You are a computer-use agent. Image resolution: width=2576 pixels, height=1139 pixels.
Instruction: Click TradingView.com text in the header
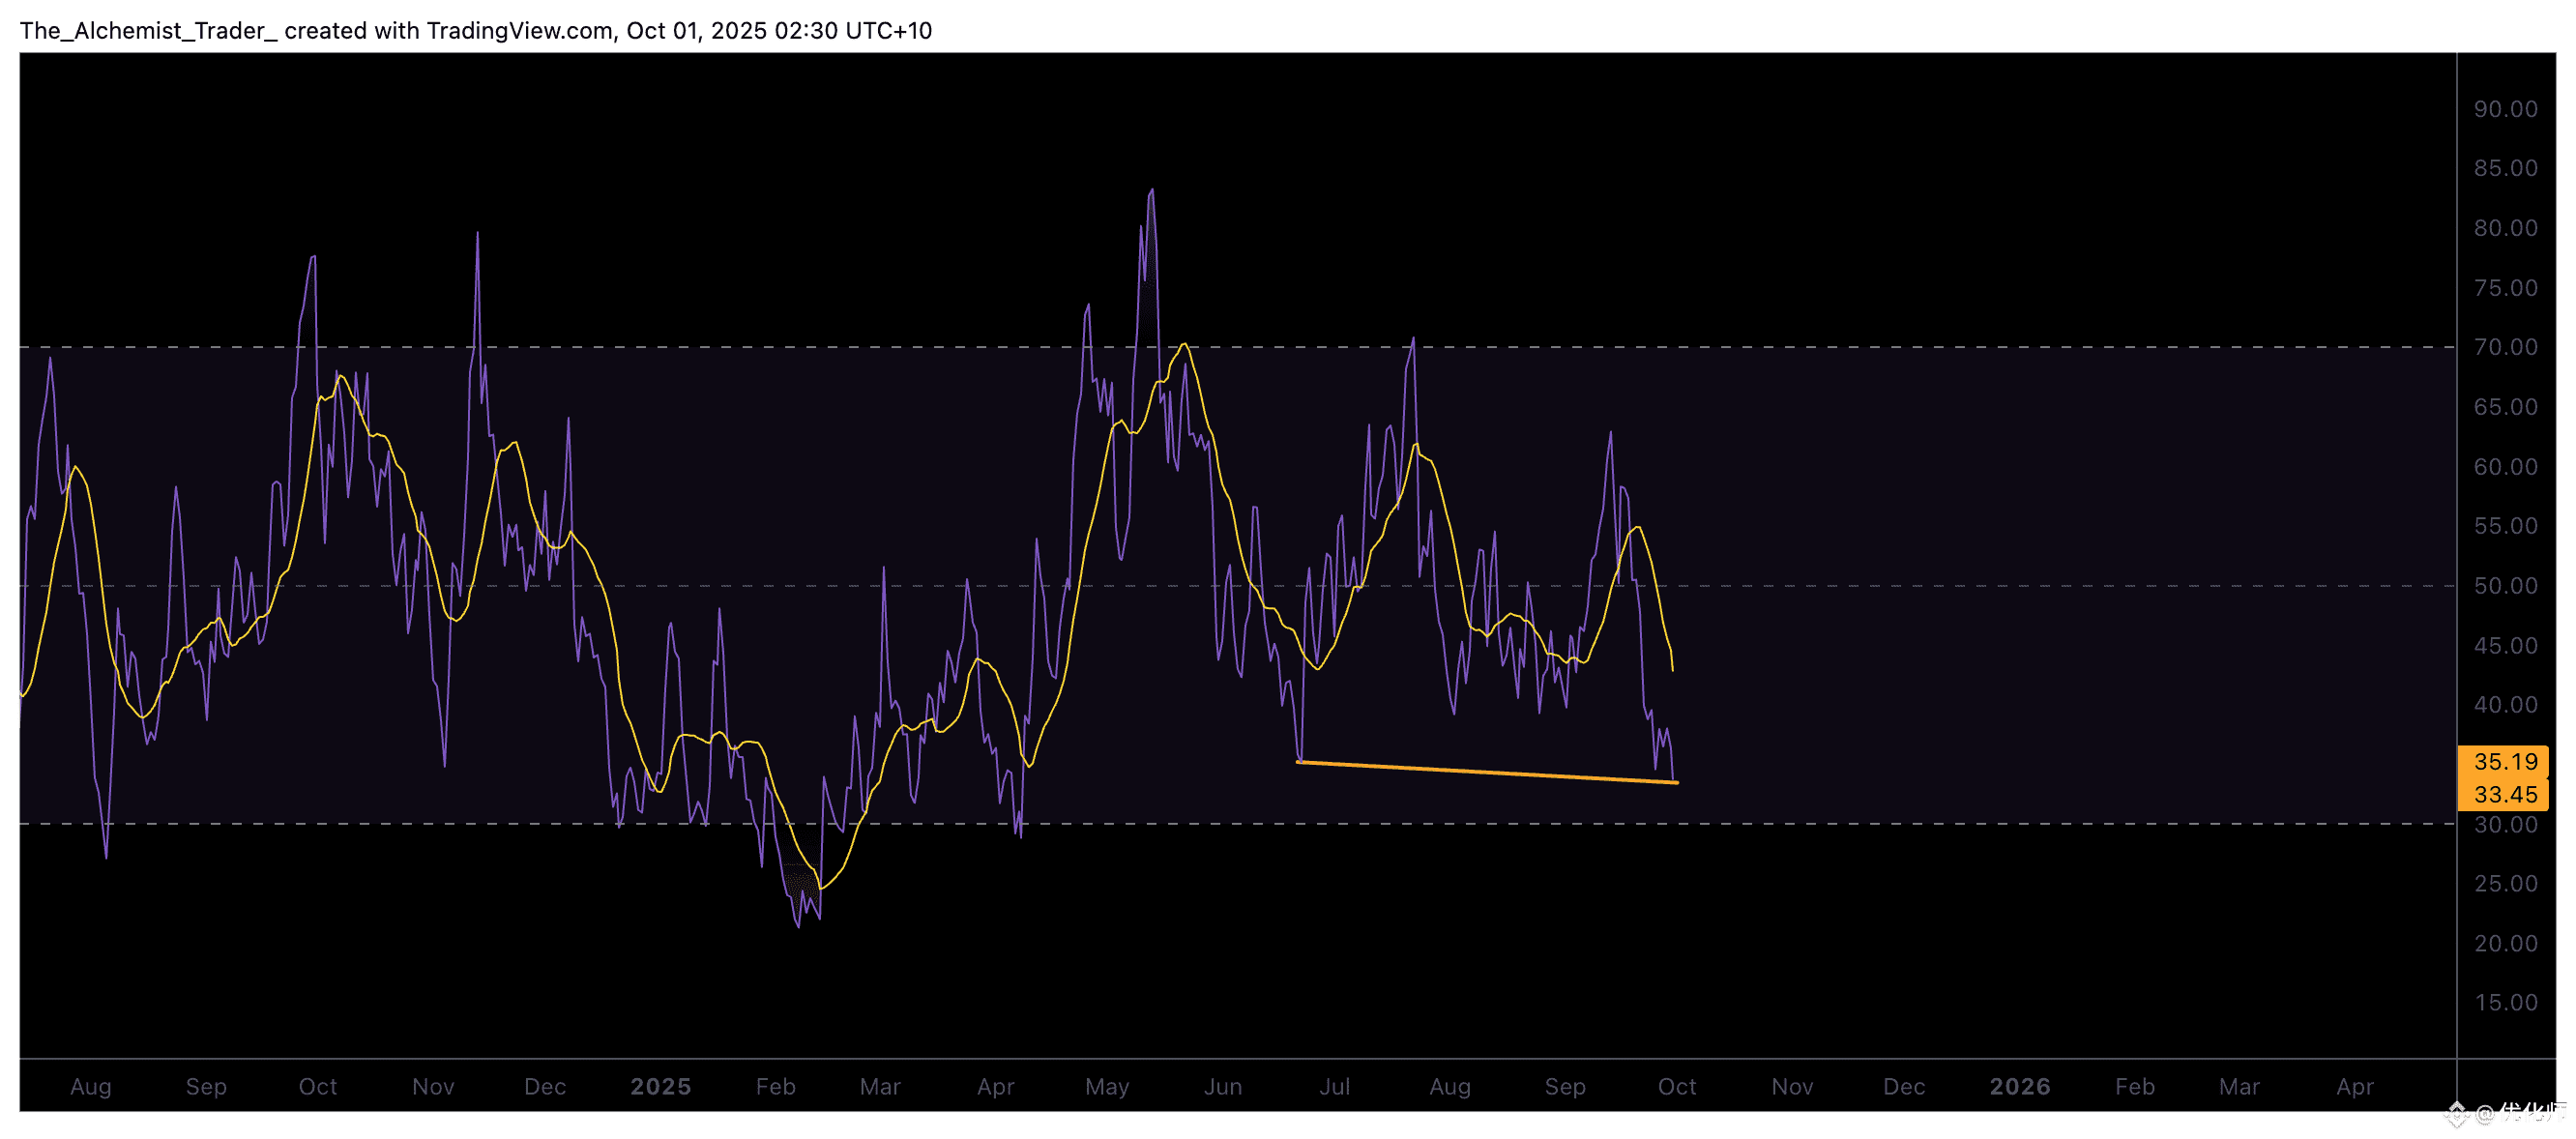519,31
